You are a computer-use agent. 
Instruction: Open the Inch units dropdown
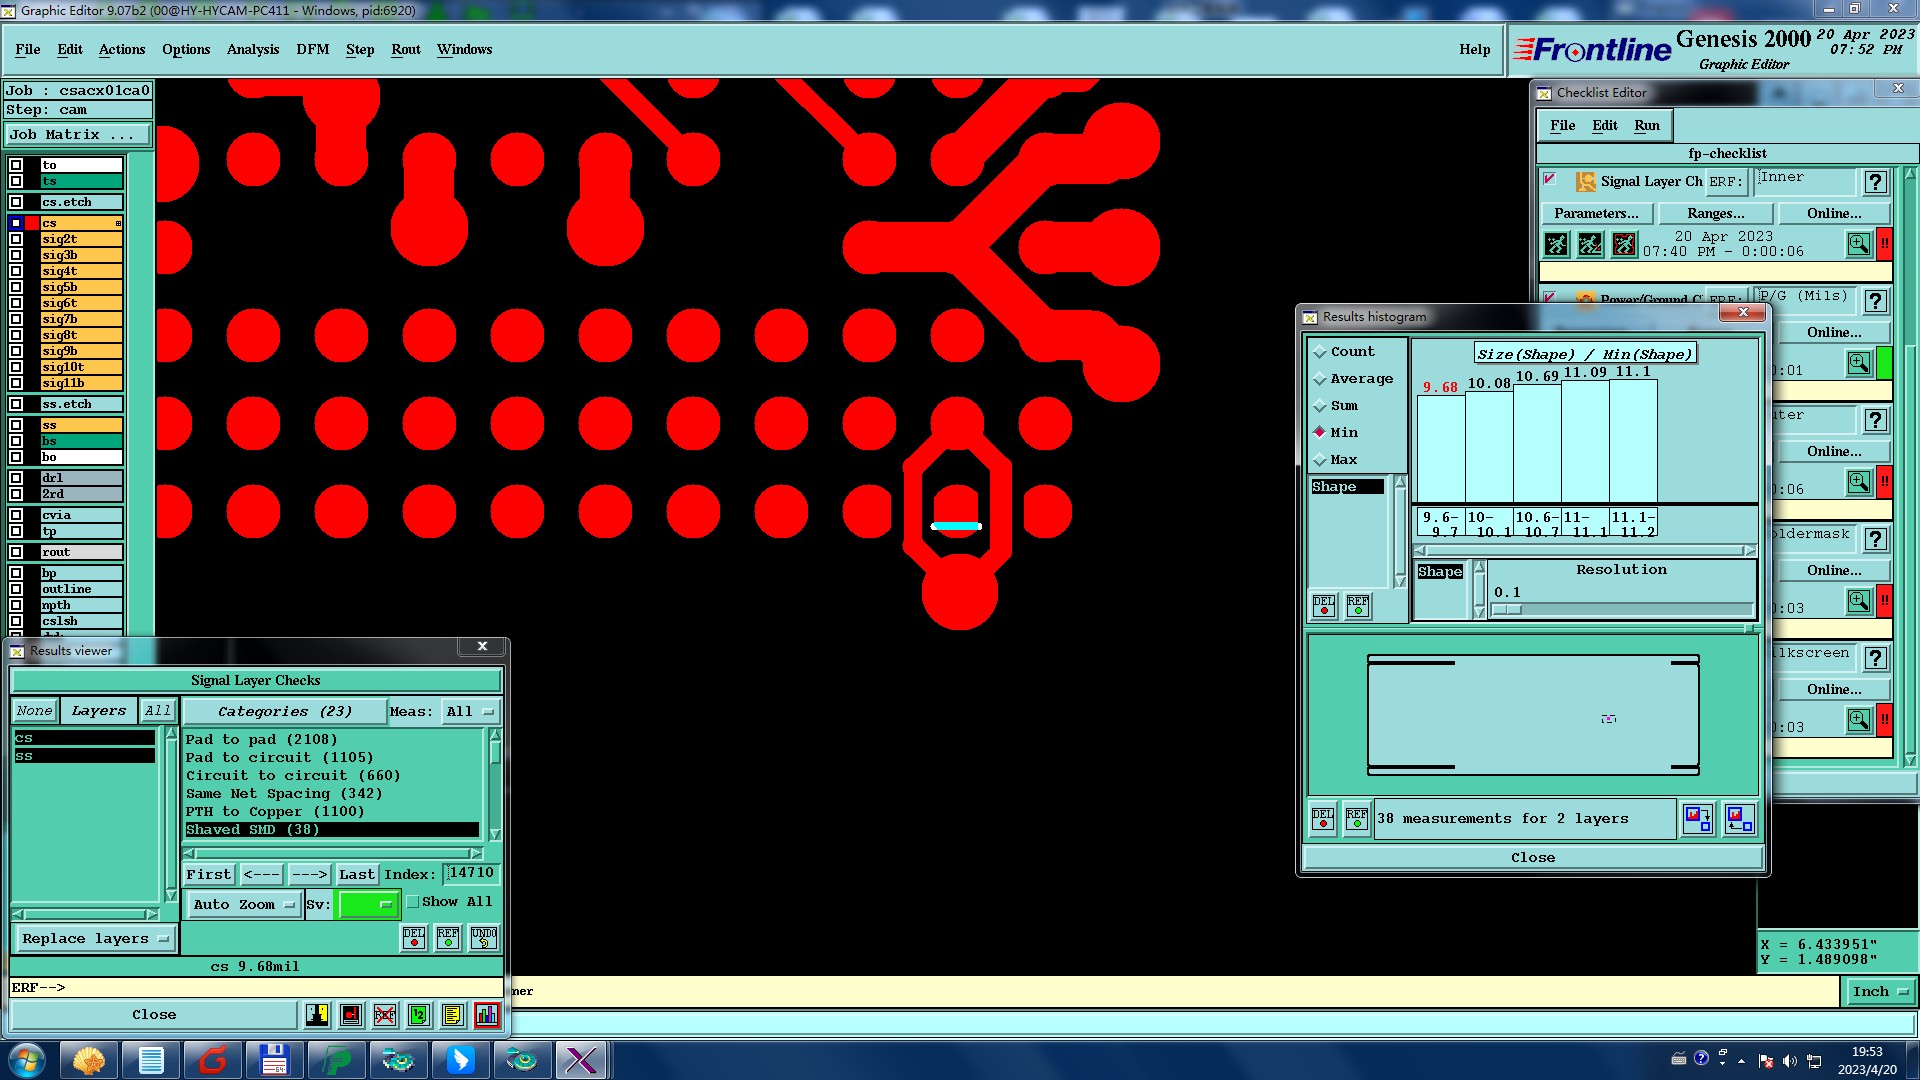(x=1880, y=991)
